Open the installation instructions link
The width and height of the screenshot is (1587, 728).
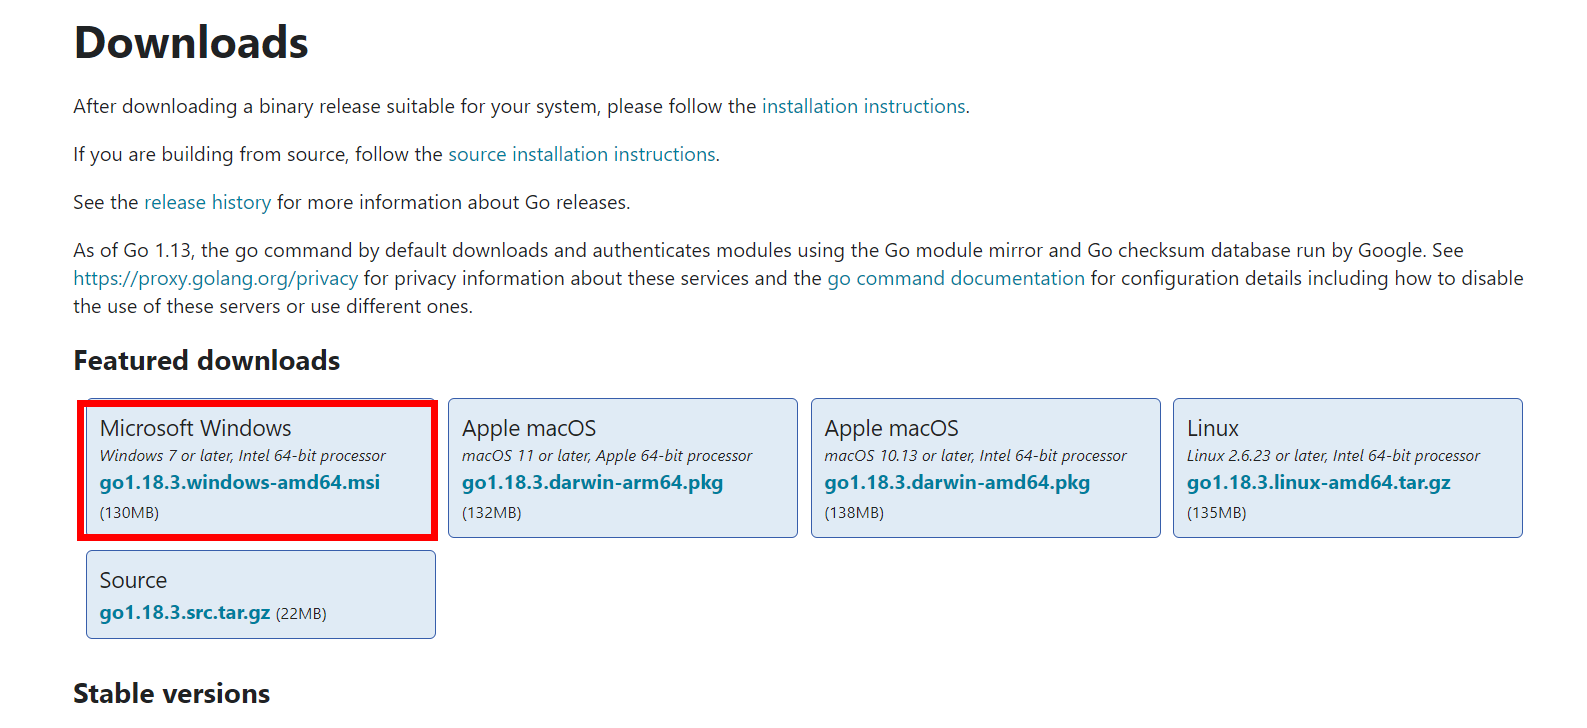863,107
